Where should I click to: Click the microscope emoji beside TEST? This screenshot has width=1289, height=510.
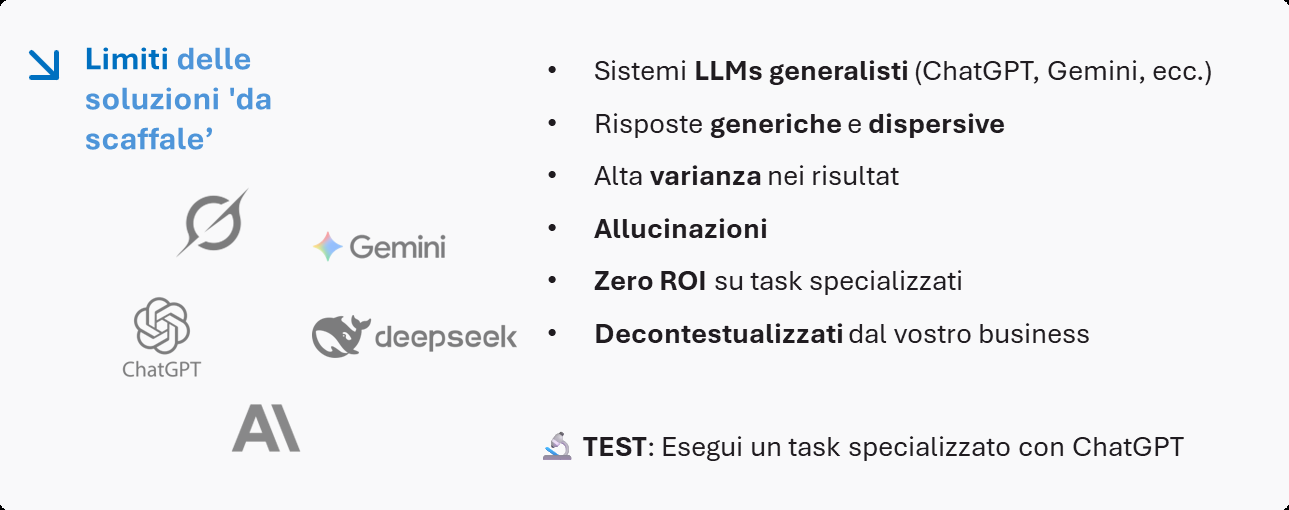coord(557,446)
